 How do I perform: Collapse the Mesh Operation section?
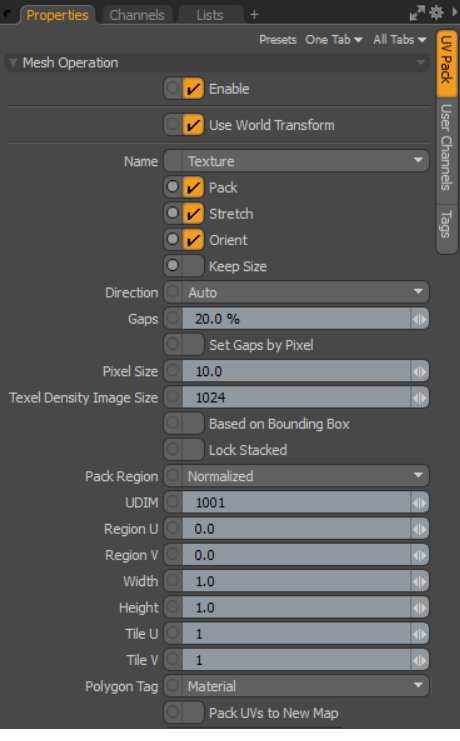13,63
